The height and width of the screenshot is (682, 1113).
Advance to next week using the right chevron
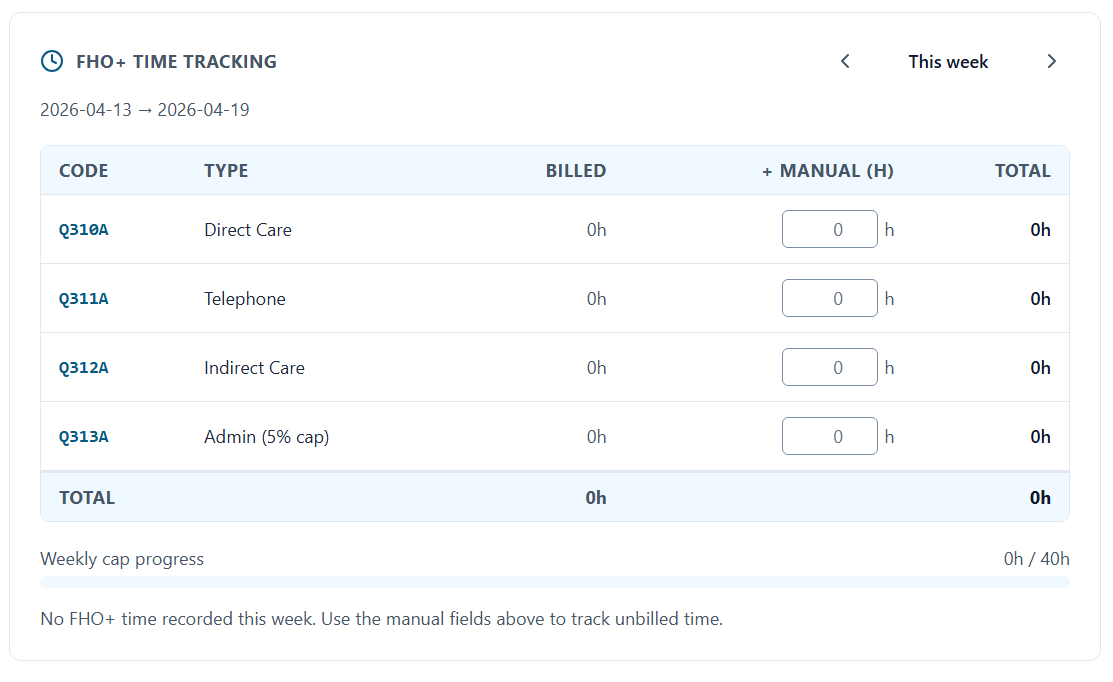1052,61
